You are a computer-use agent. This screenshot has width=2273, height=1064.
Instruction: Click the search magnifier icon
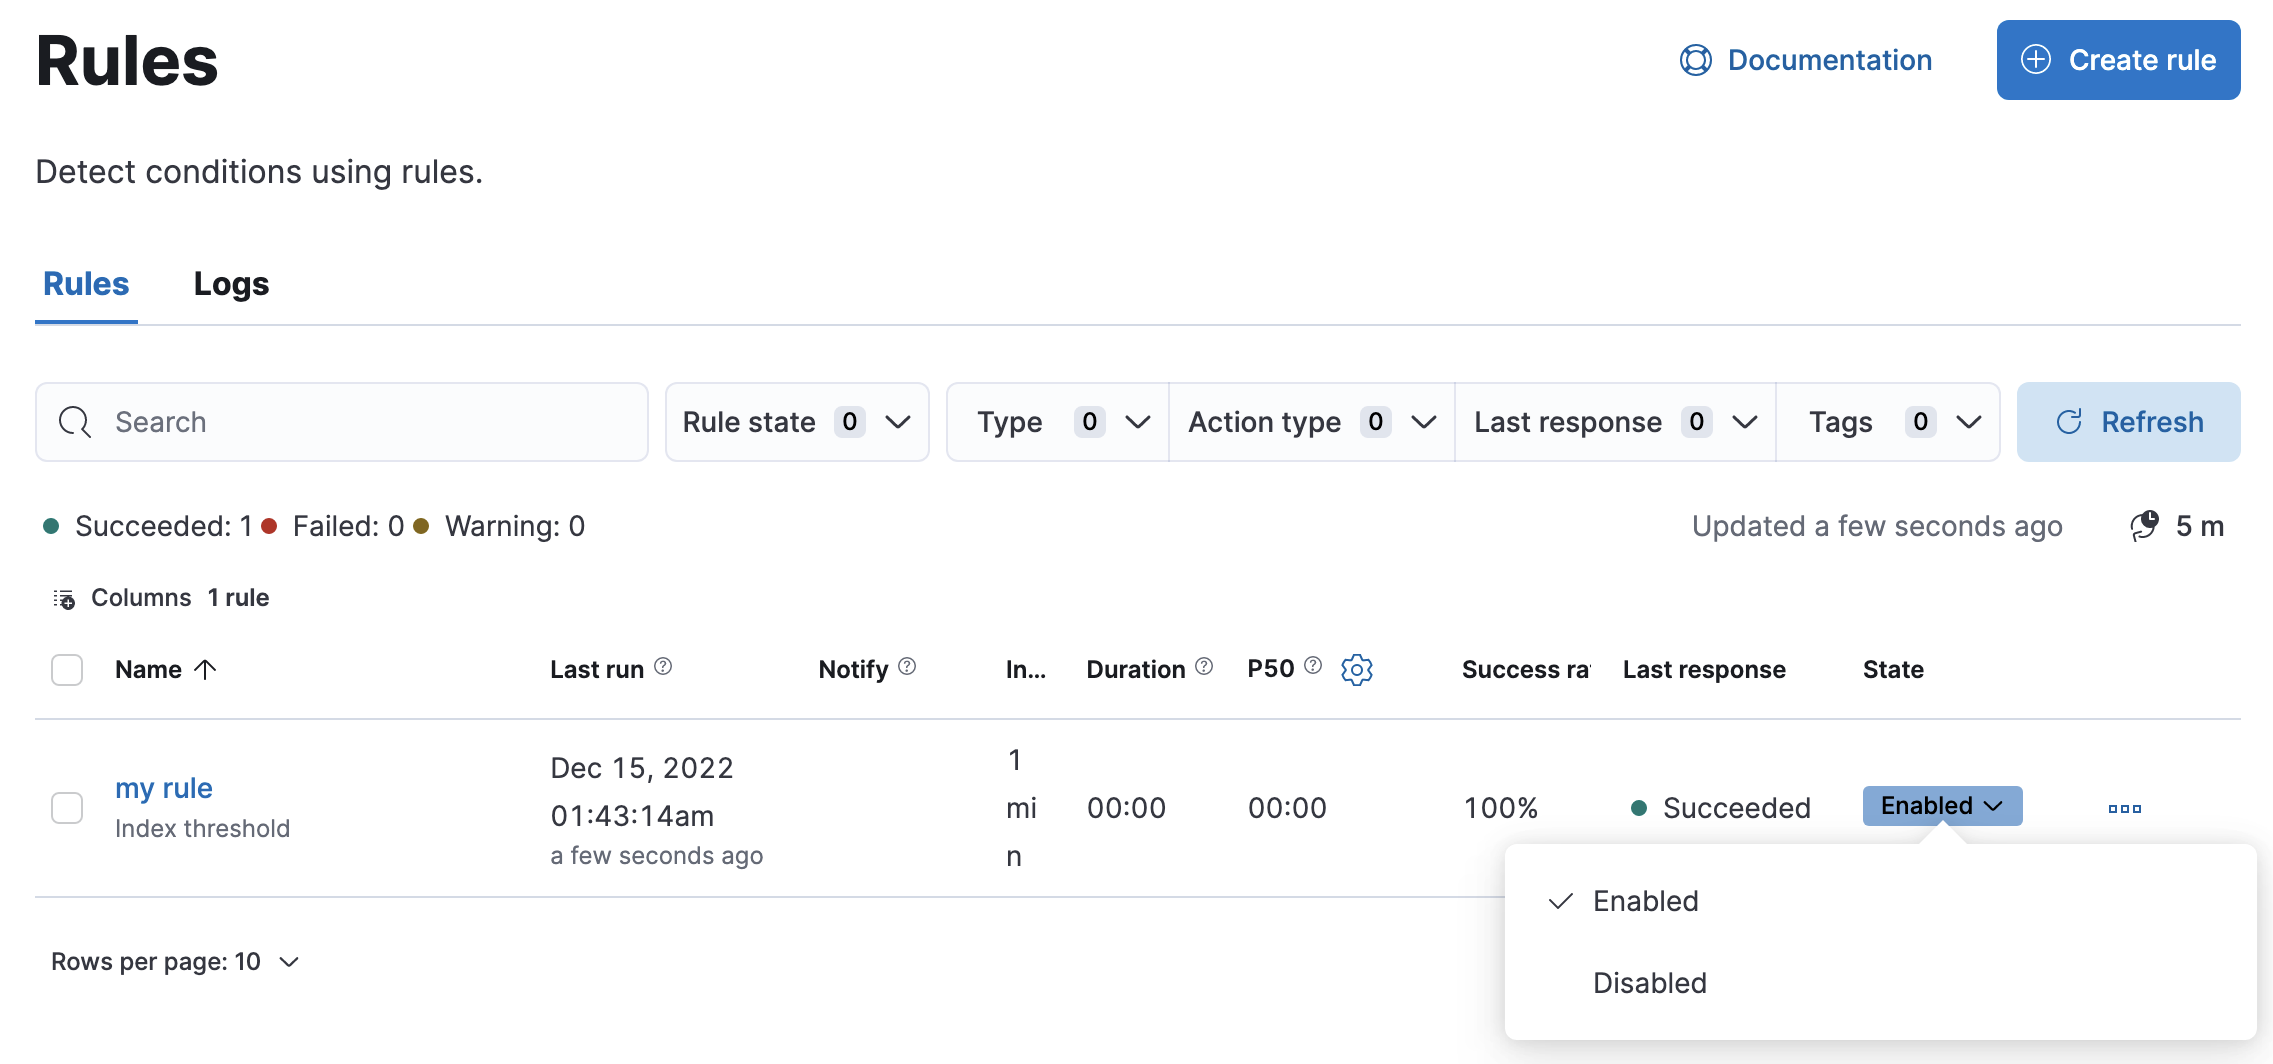click(x=75, y=422)
